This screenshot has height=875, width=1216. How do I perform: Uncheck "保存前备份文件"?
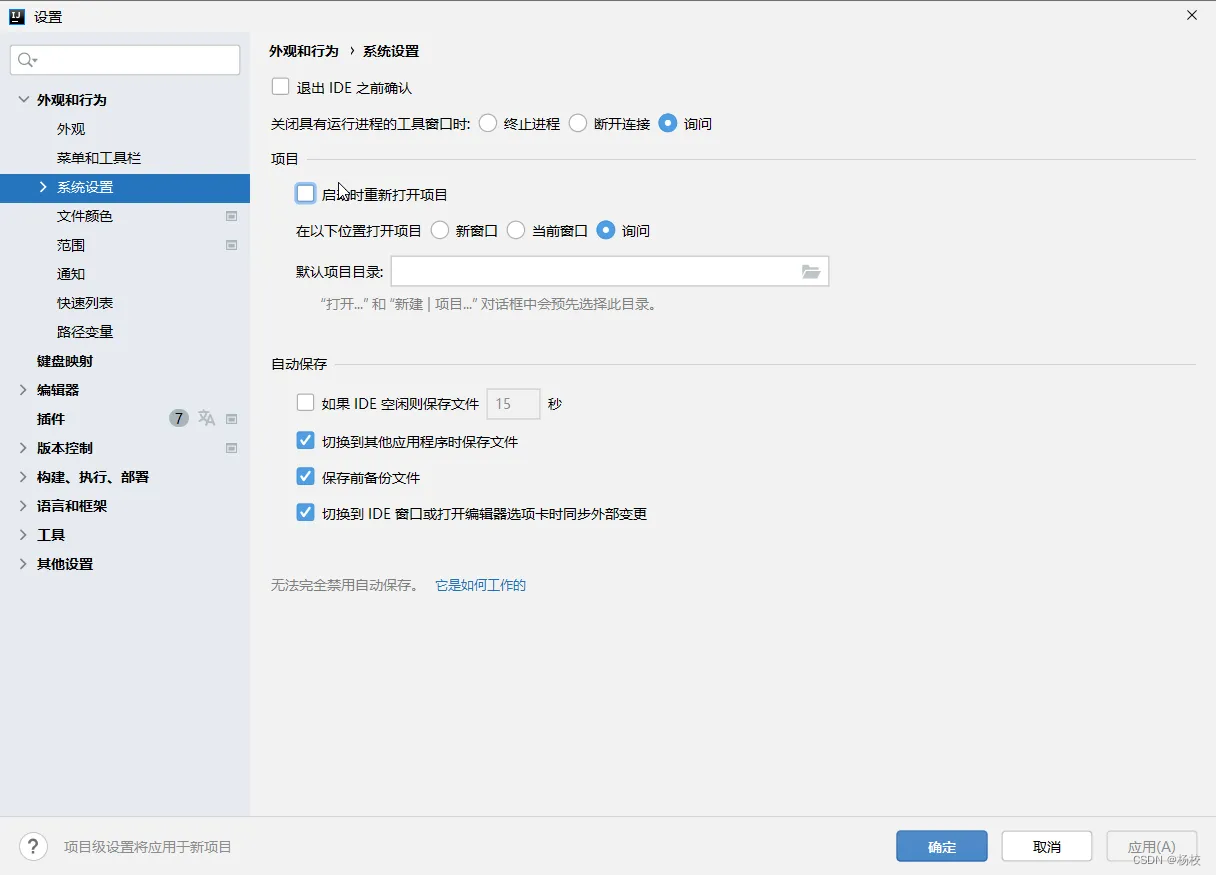tap(305, 477)
